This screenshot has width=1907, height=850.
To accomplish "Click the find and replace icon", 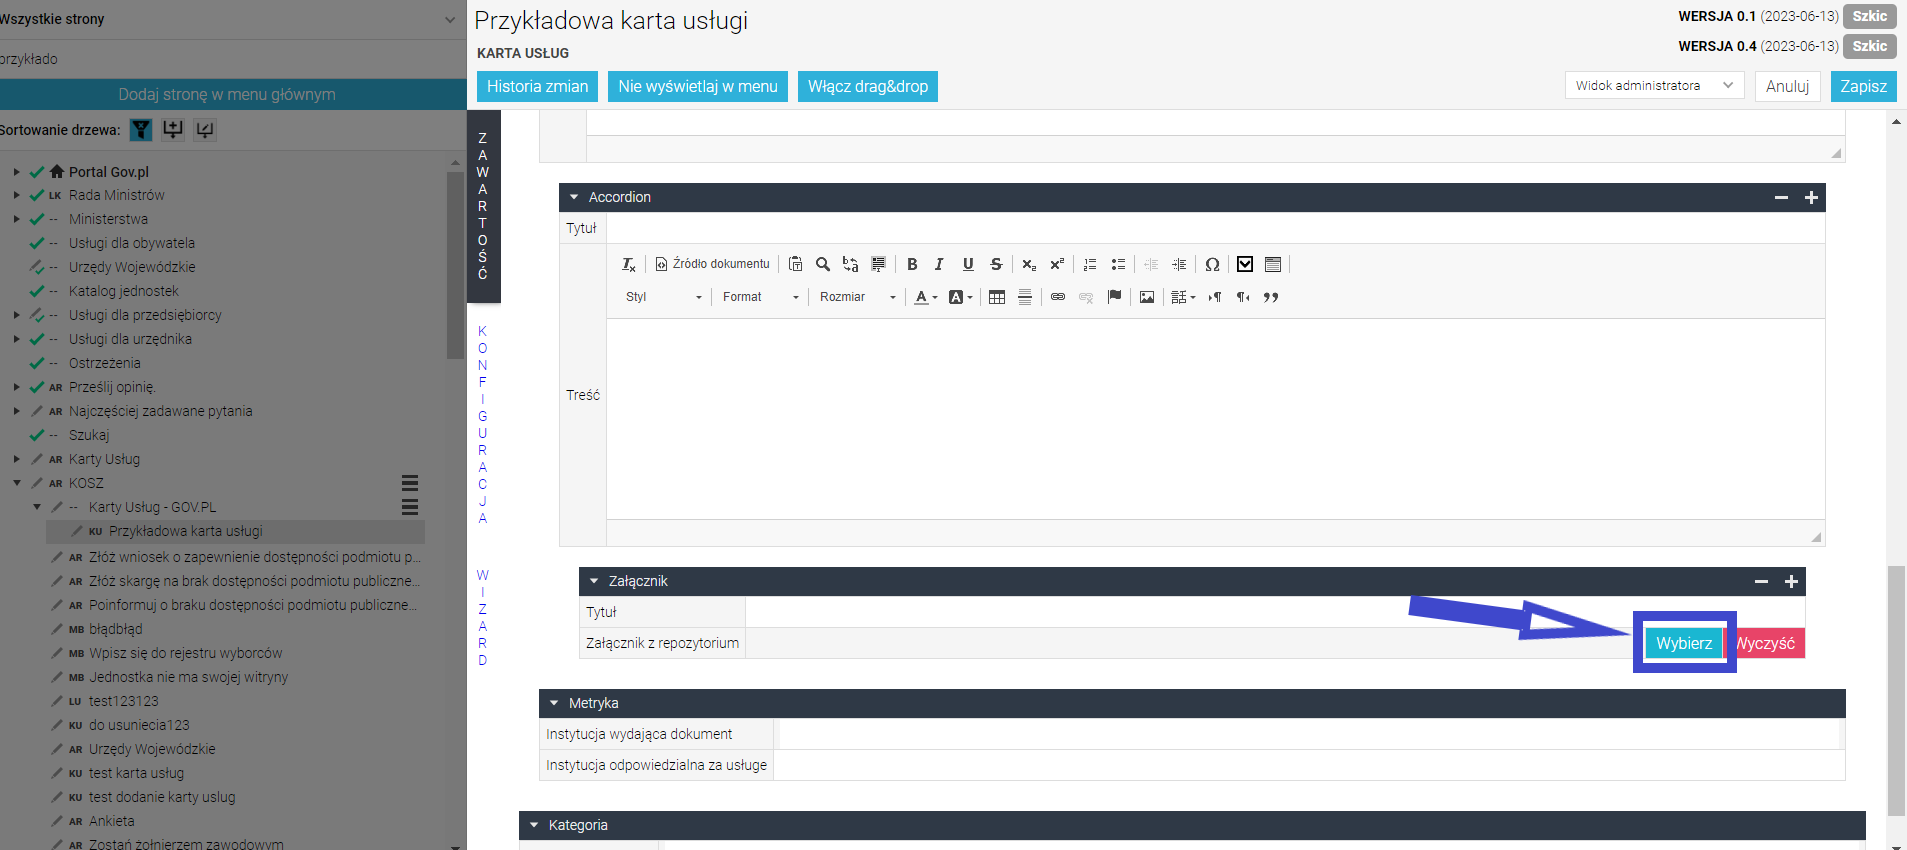I will tap(851, 264).
